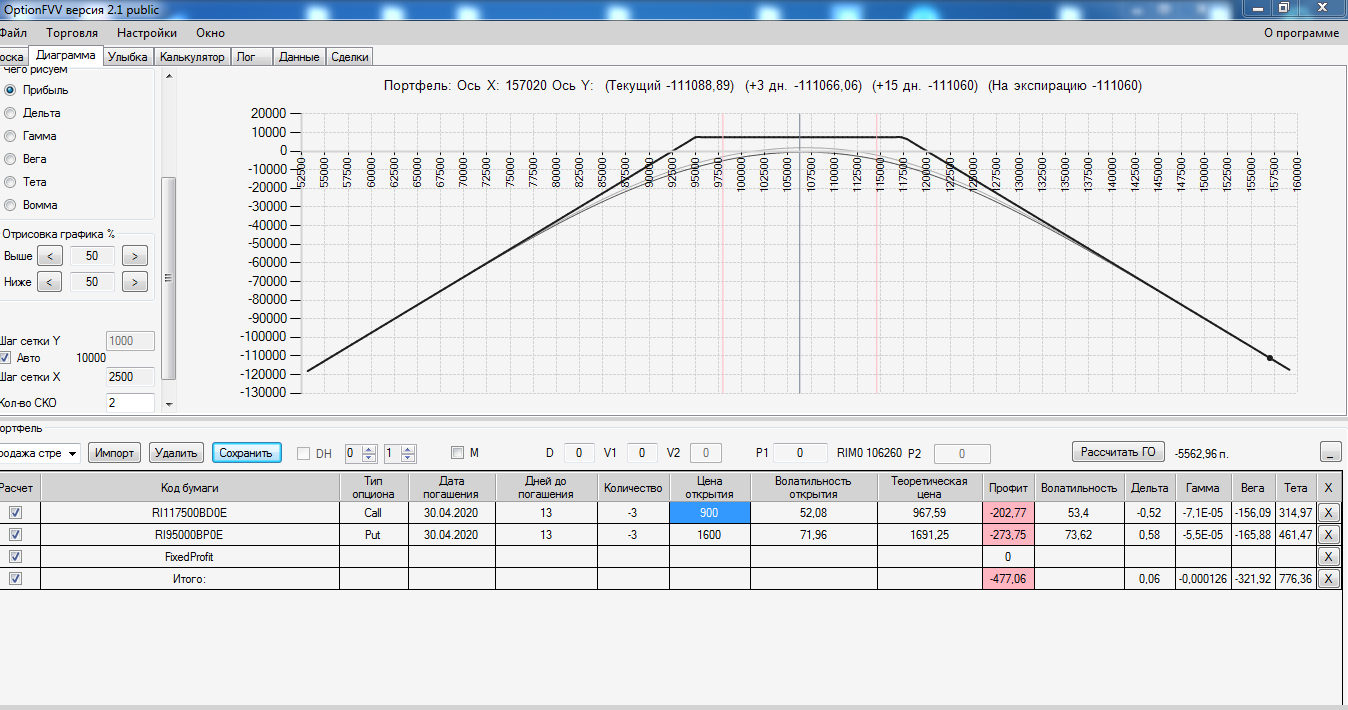Click the Цена открытия cell 900
Image resolution: width=1348 pixels, height=710 pixels.
[709, 512]
